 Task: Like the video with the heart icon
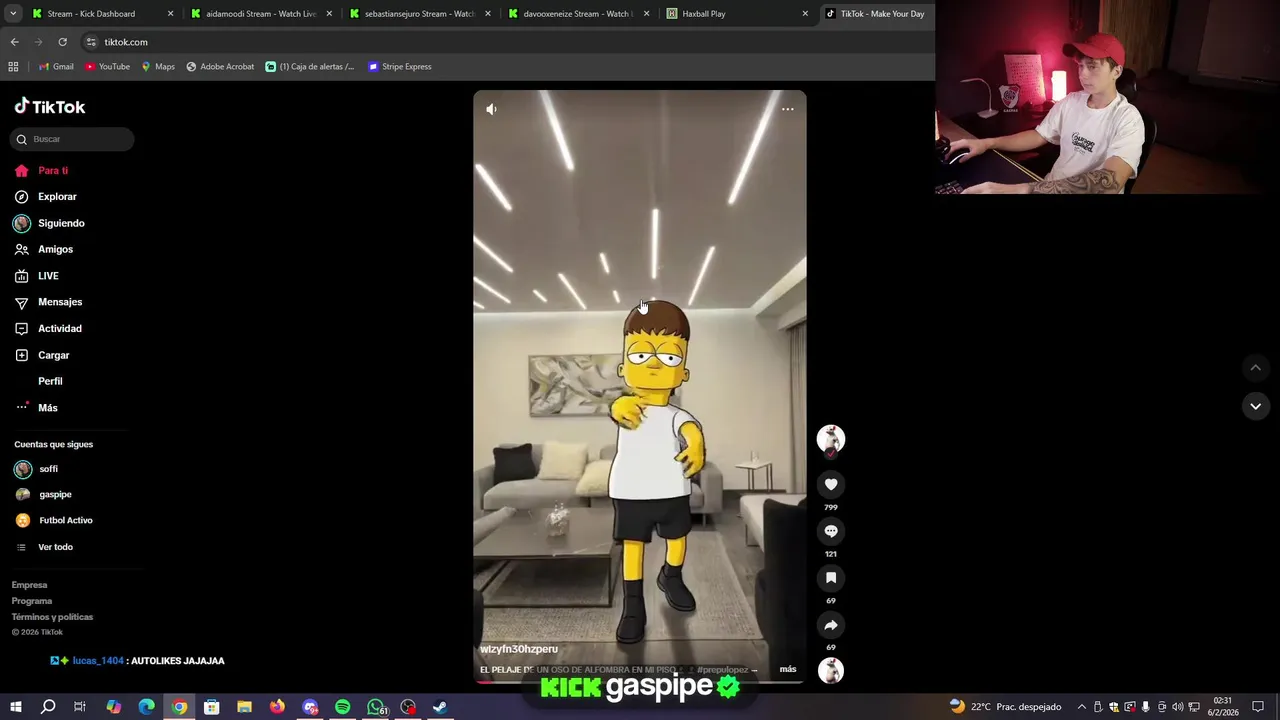[x=831, y=484]
